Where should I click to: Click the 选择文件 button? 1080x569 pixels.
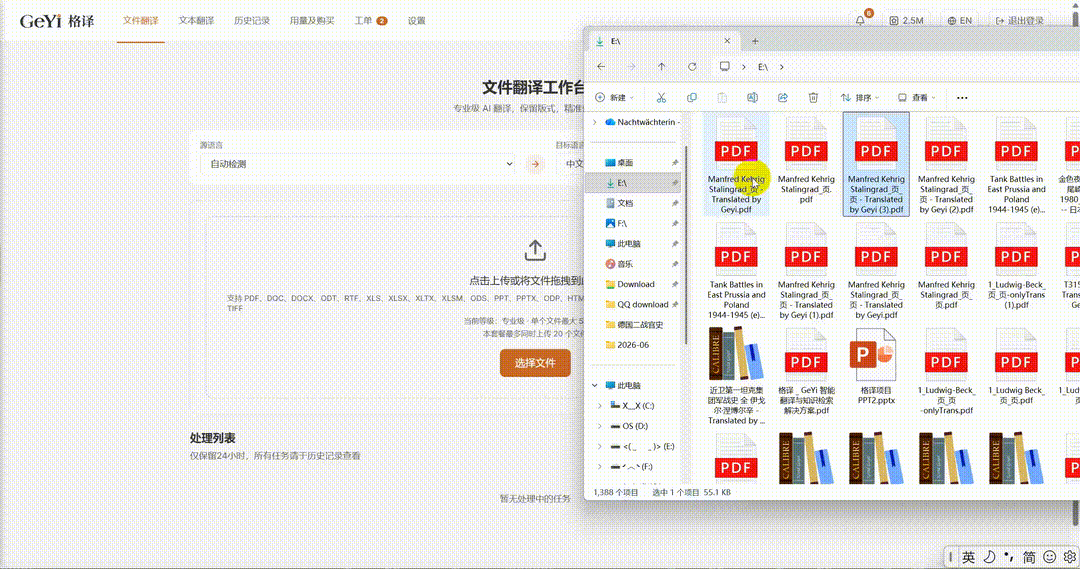pos(535,362)
